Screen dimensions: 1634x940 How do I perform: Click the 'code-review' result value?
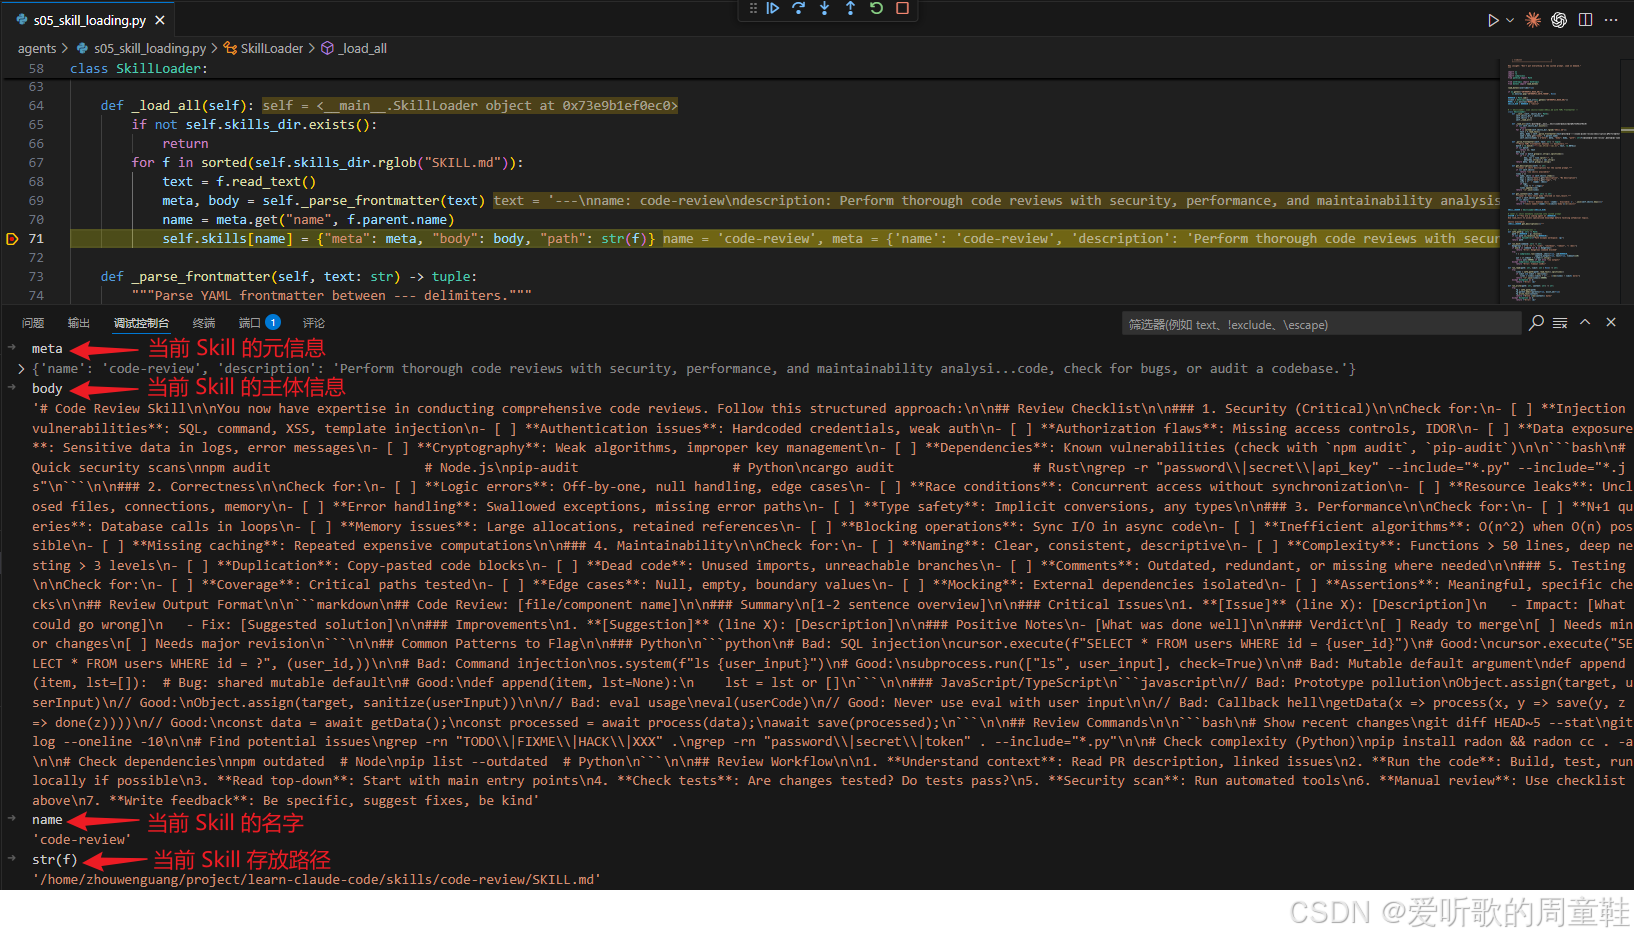81,840
